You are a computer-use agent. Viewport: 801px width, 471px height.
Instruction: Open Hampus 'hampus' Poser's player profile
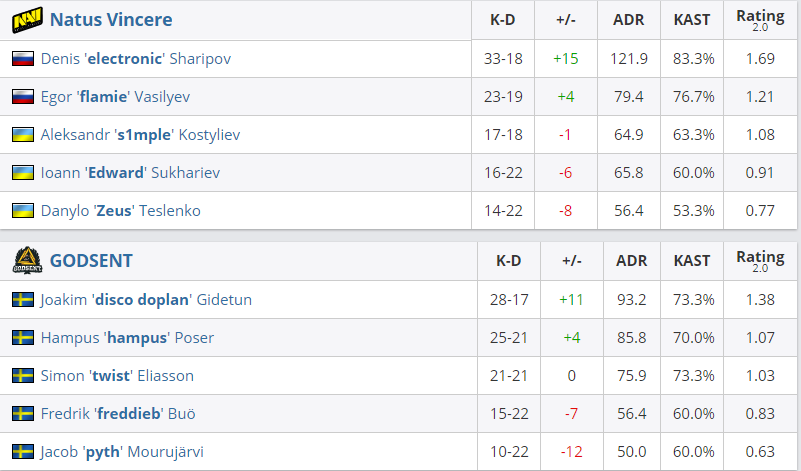coord(127,338)
